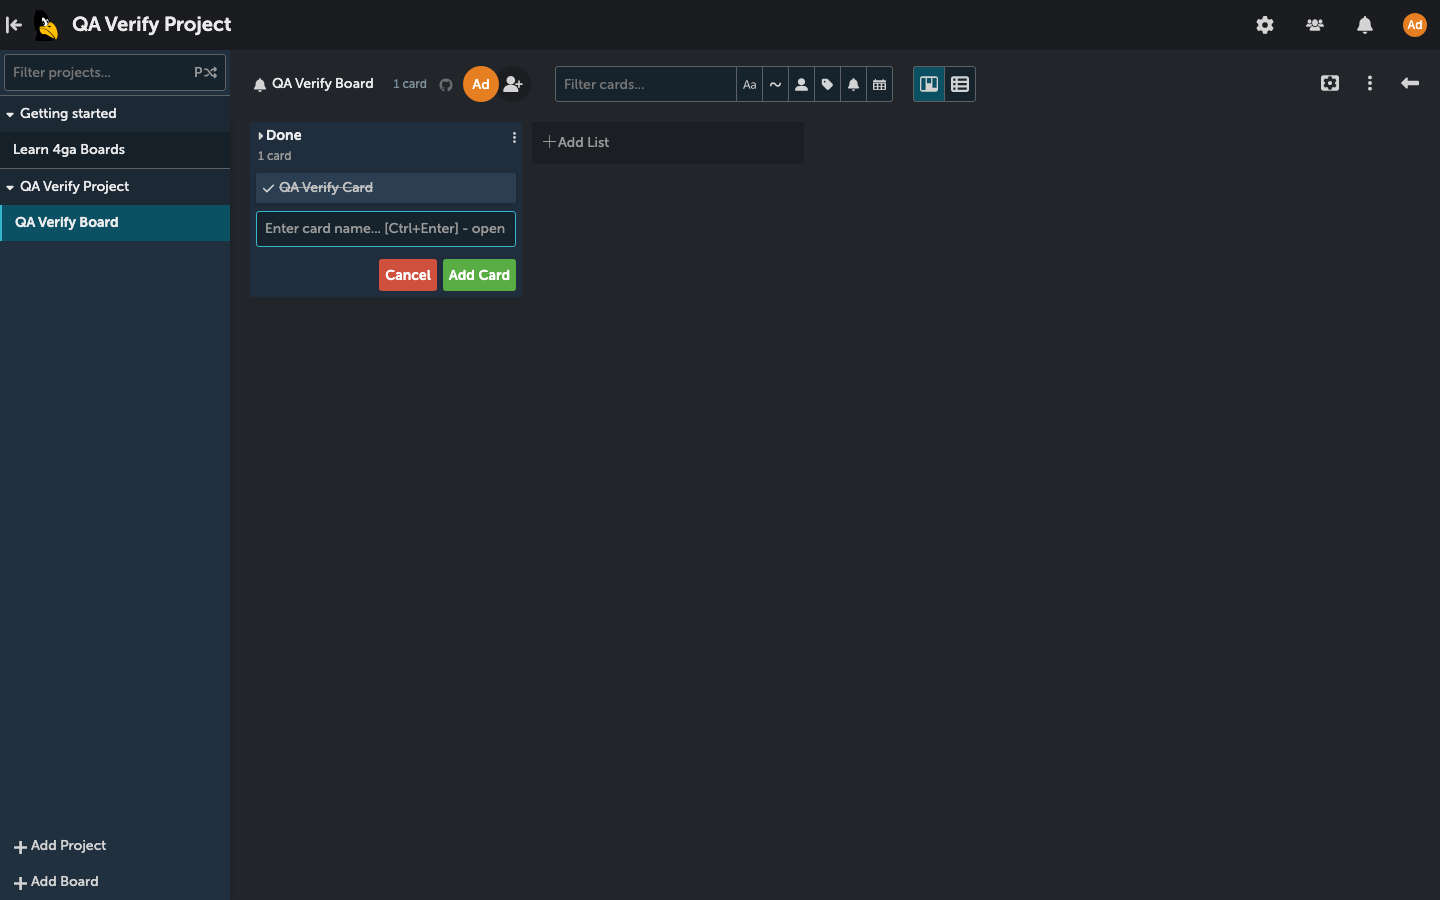The width and height of the screenshot is (1440, 900).
Task: Open the Done list three-dot menu
Action: (x=514, y=138)
